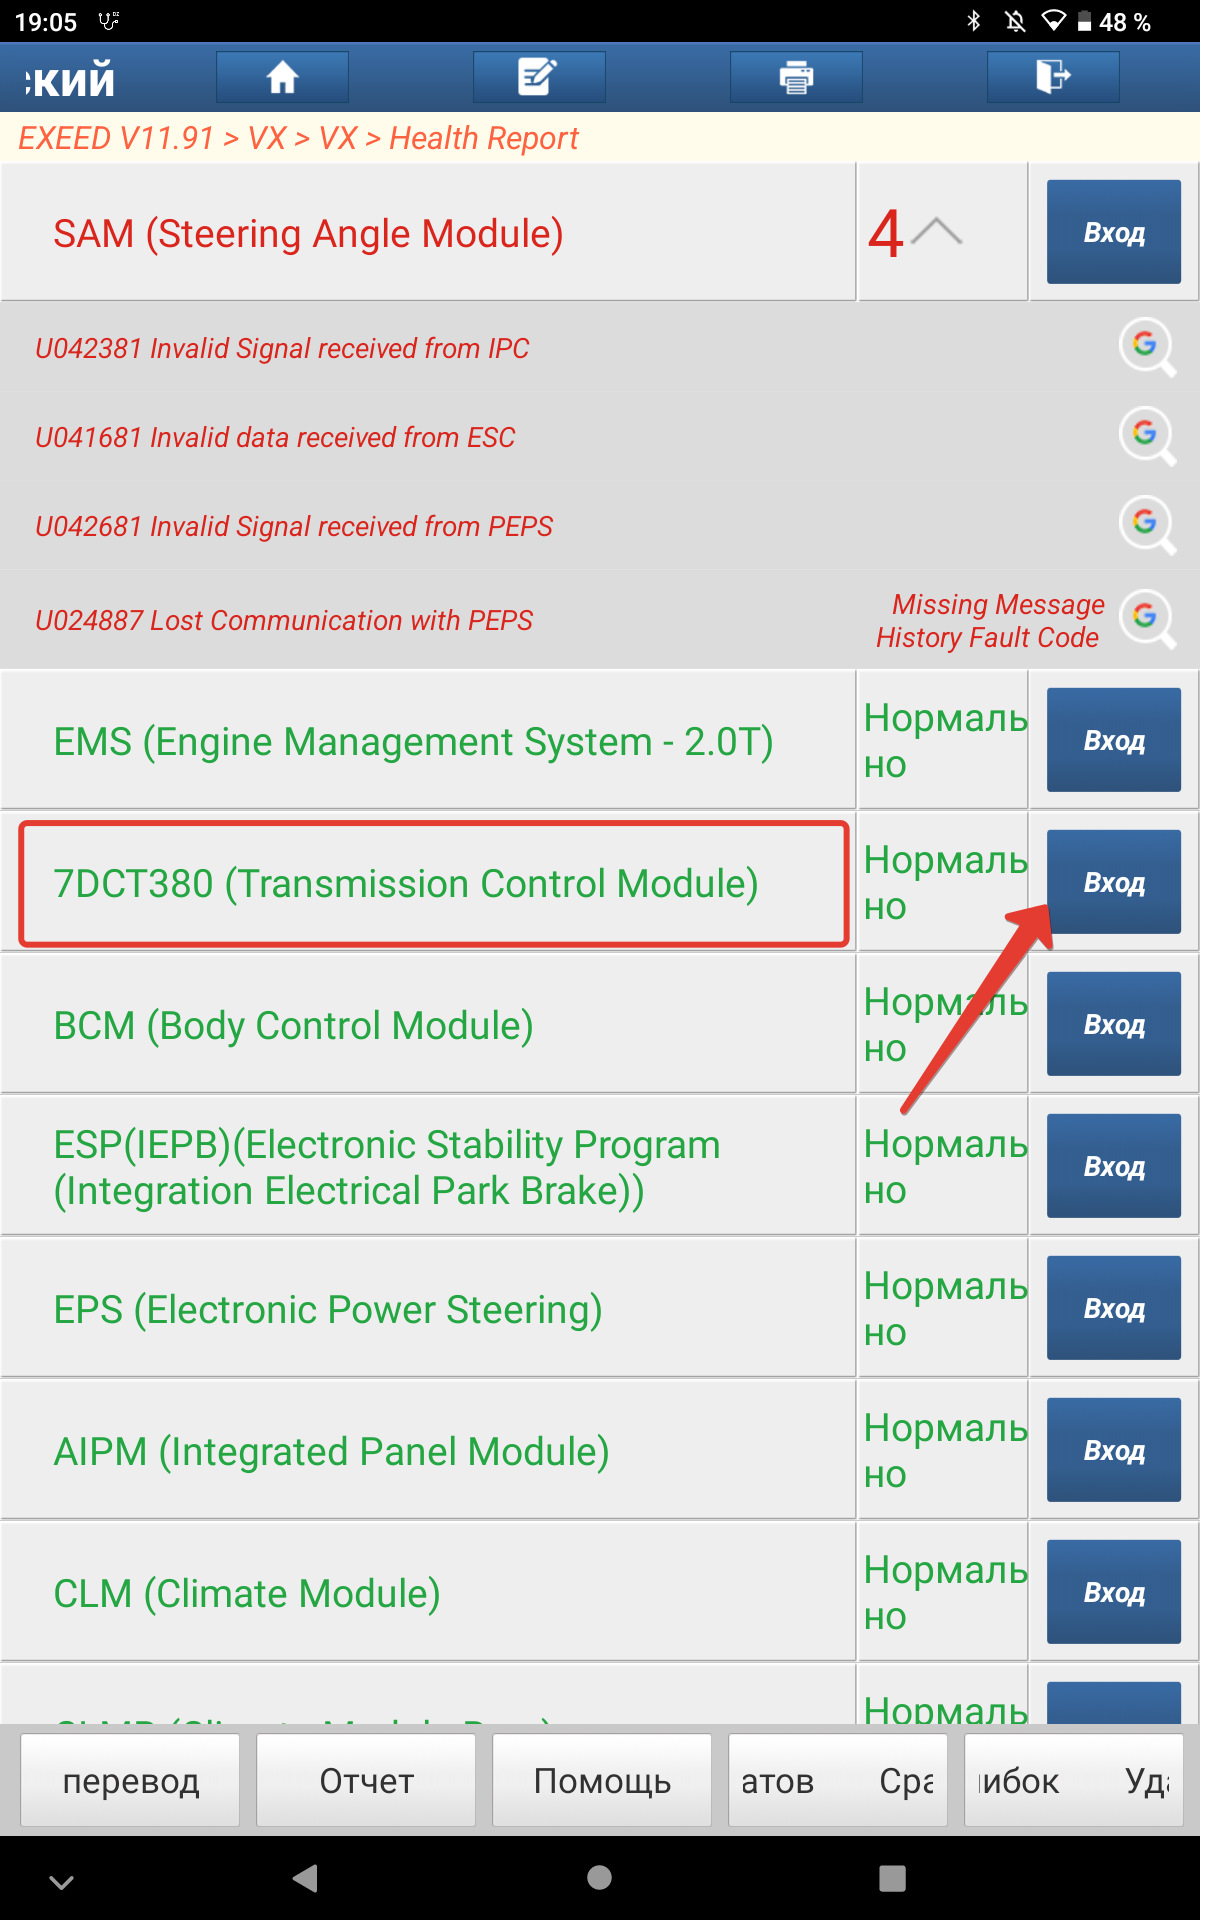Image resolution: width=1221 pixels, height=1920 pixels.
Task: Google search fault code U042381
Action: tap(1146, 346)
